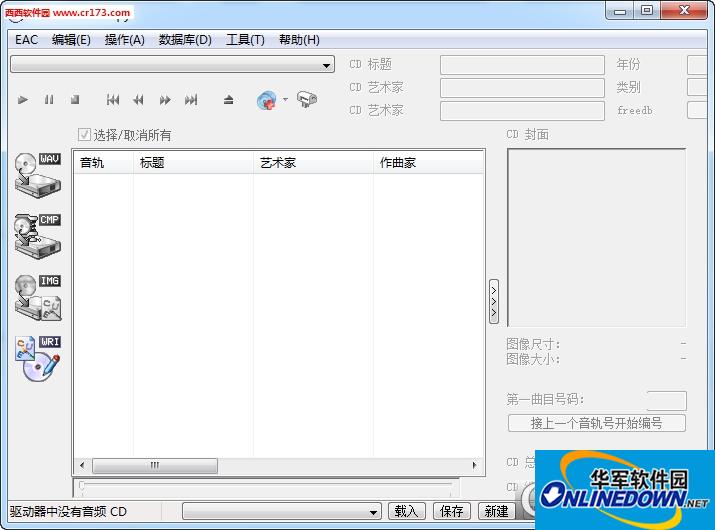
Task: Toggle the 选择/取消所有 checkbox
Action: (84, 135)
